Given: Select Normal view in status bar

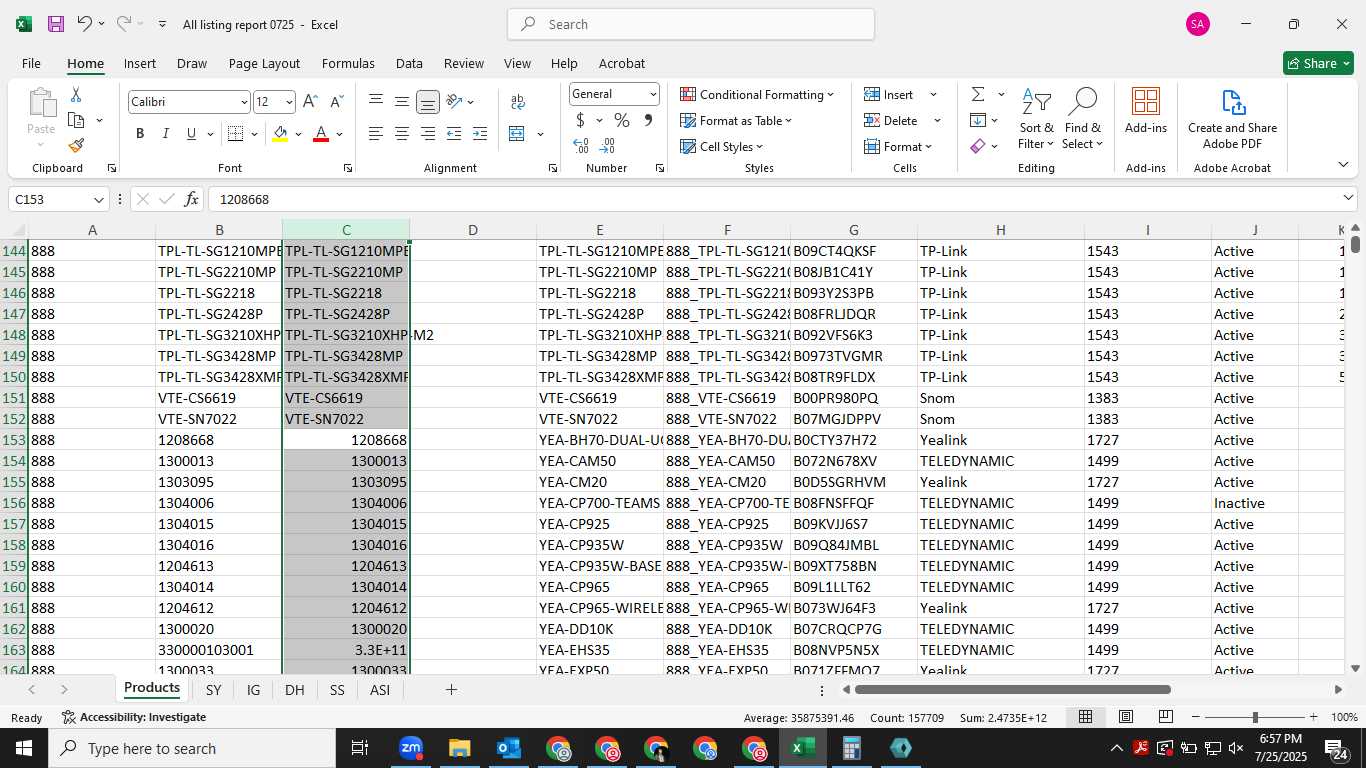Looking at the screenshot, I should [x=1085, y=717].
